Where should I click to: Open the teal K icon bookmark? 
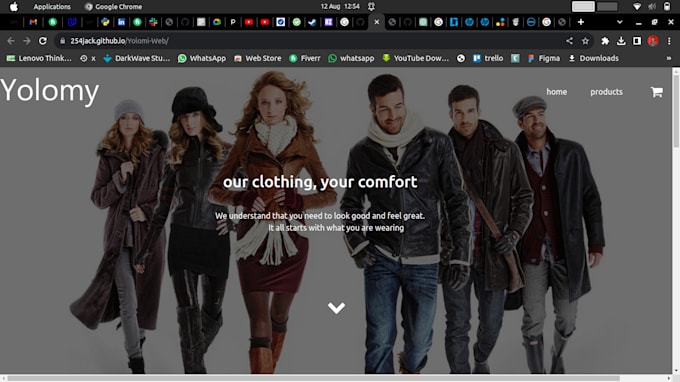click(515, 58)
